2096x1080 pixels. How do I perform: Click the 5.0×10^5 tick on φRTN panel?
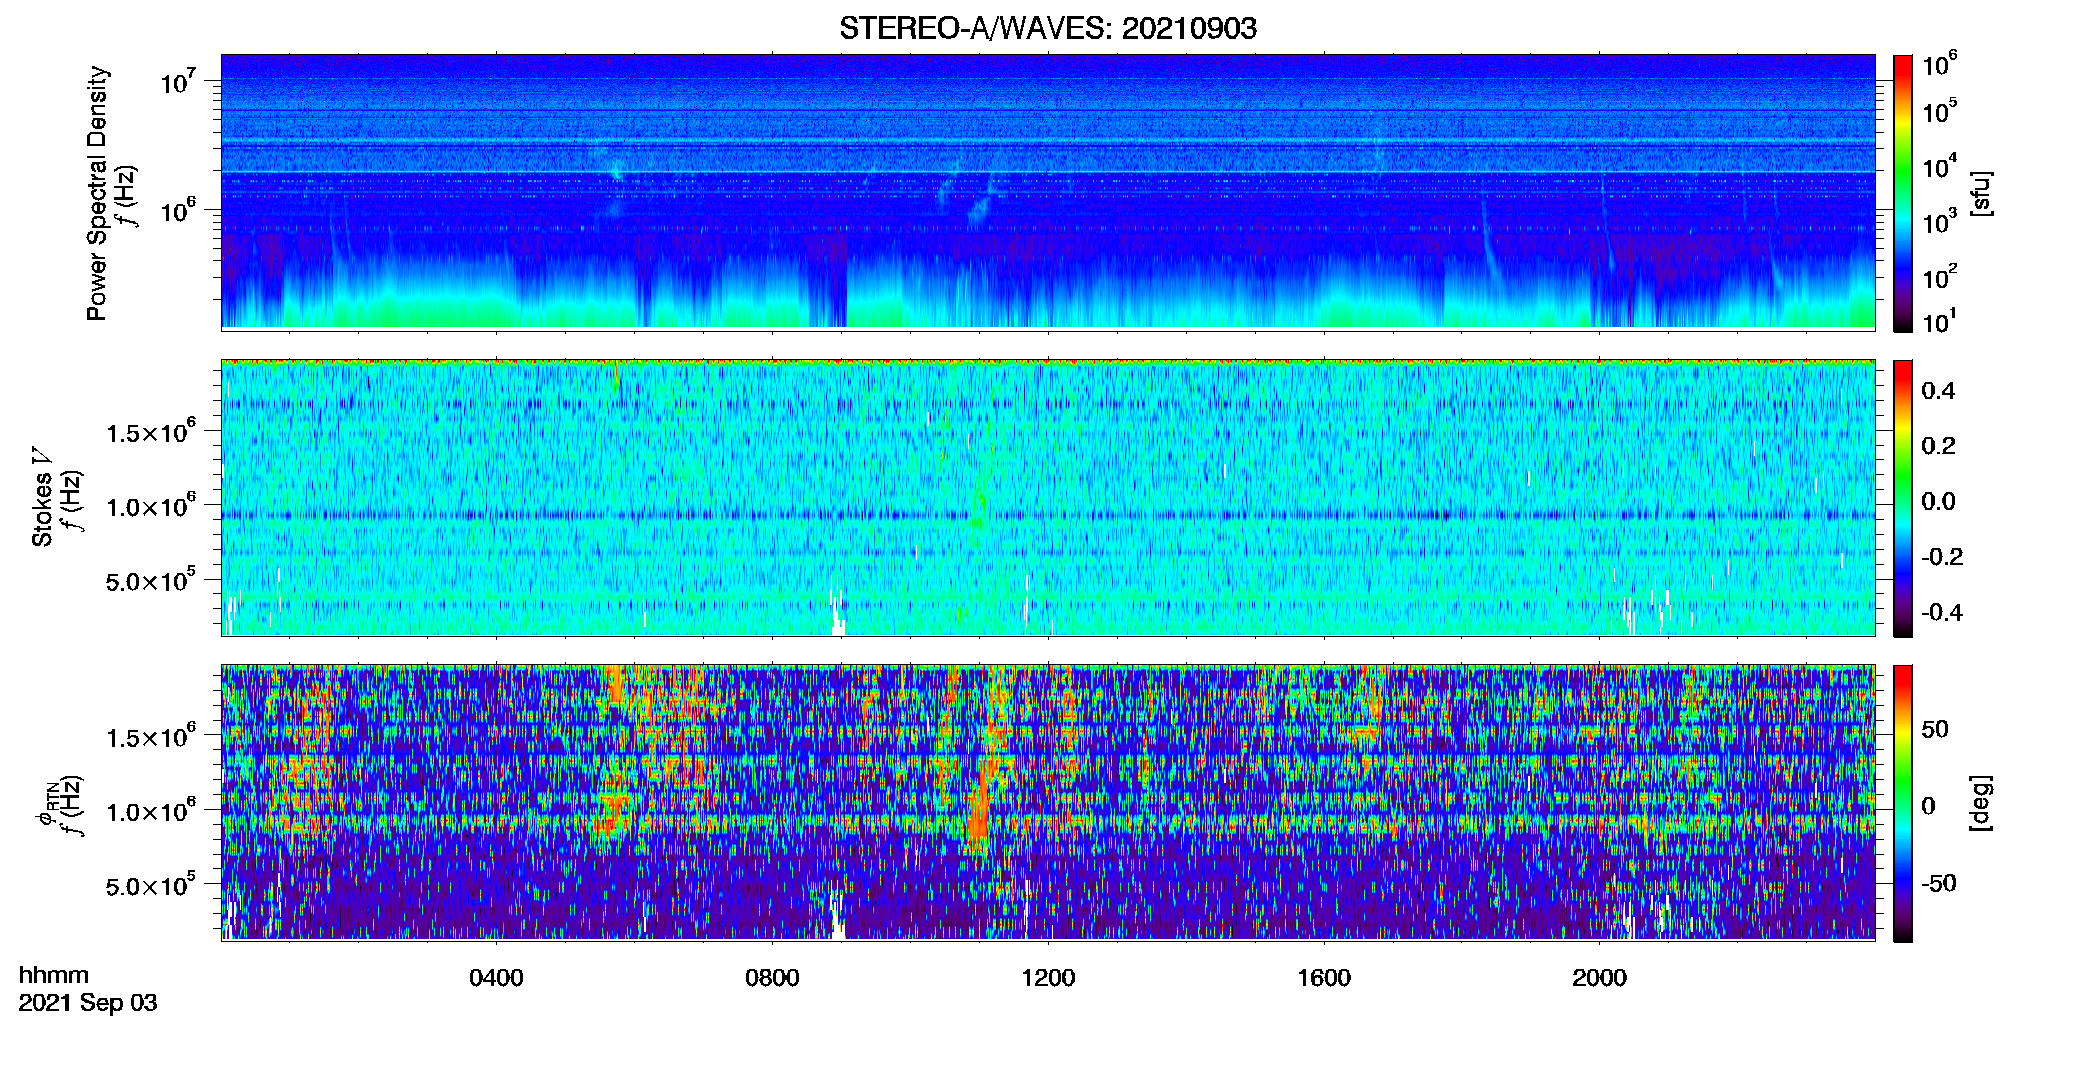coord(152,885)
